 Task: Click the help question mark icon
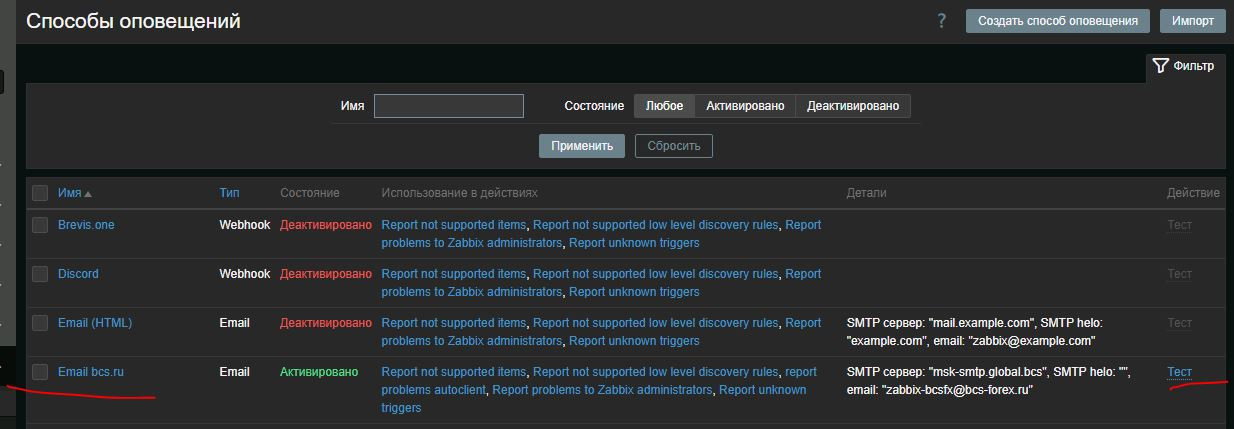tap(942, 21)
